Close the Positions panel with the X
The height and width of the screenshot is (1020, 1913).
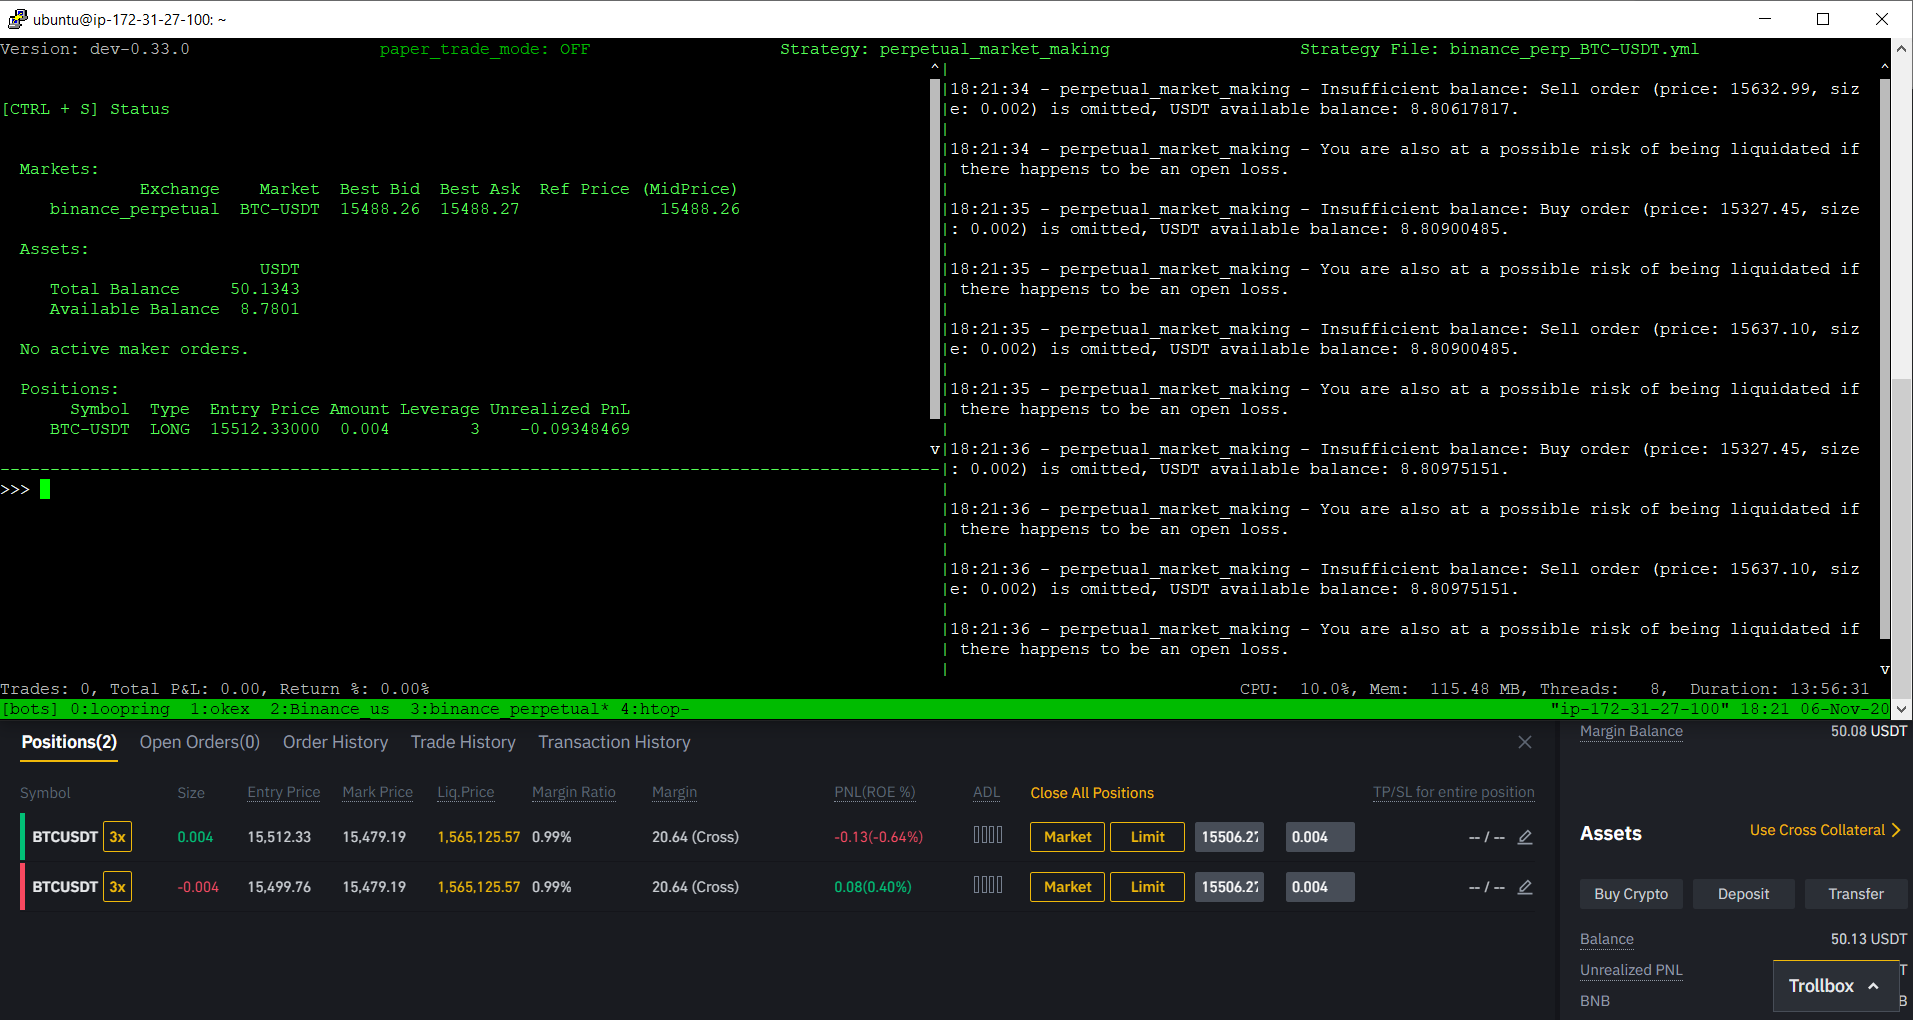point(1524,742)
